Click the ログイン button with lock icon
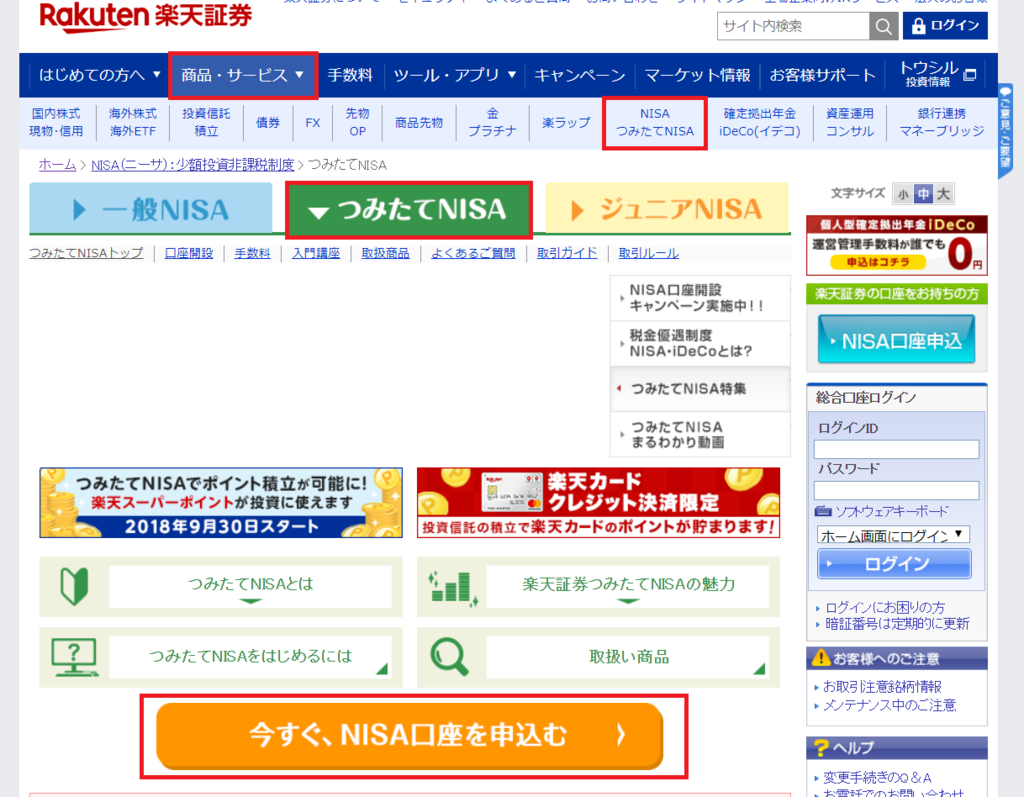This screenshot has height=797, width=1024. pos(945,25)
